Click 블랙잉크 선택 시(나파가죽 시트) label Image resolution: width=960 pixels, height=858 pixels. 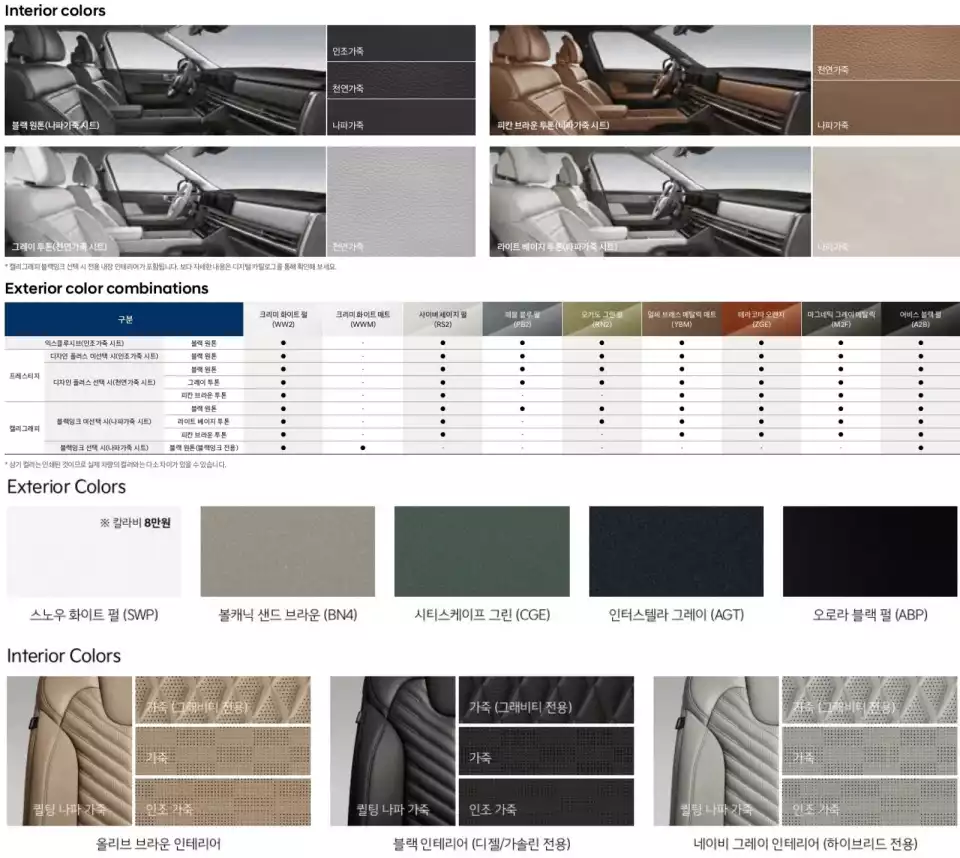[104, 448]
